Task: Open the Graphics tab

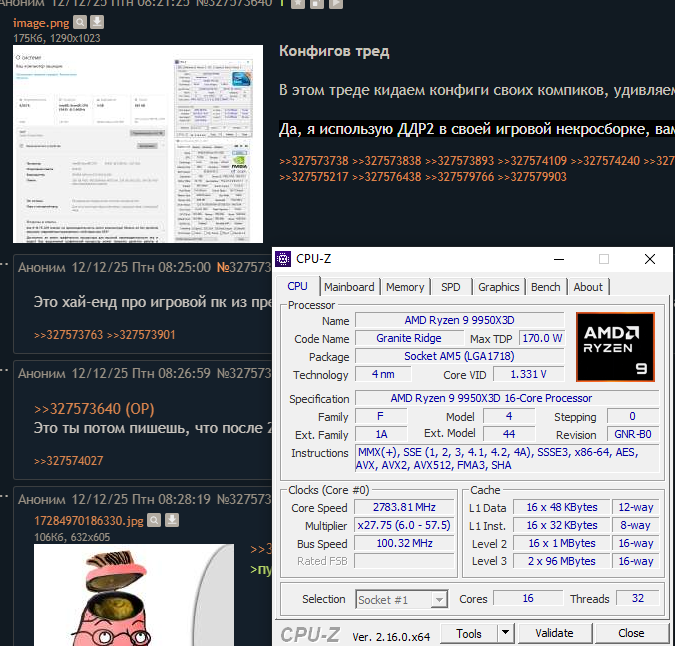Action: 499,287
